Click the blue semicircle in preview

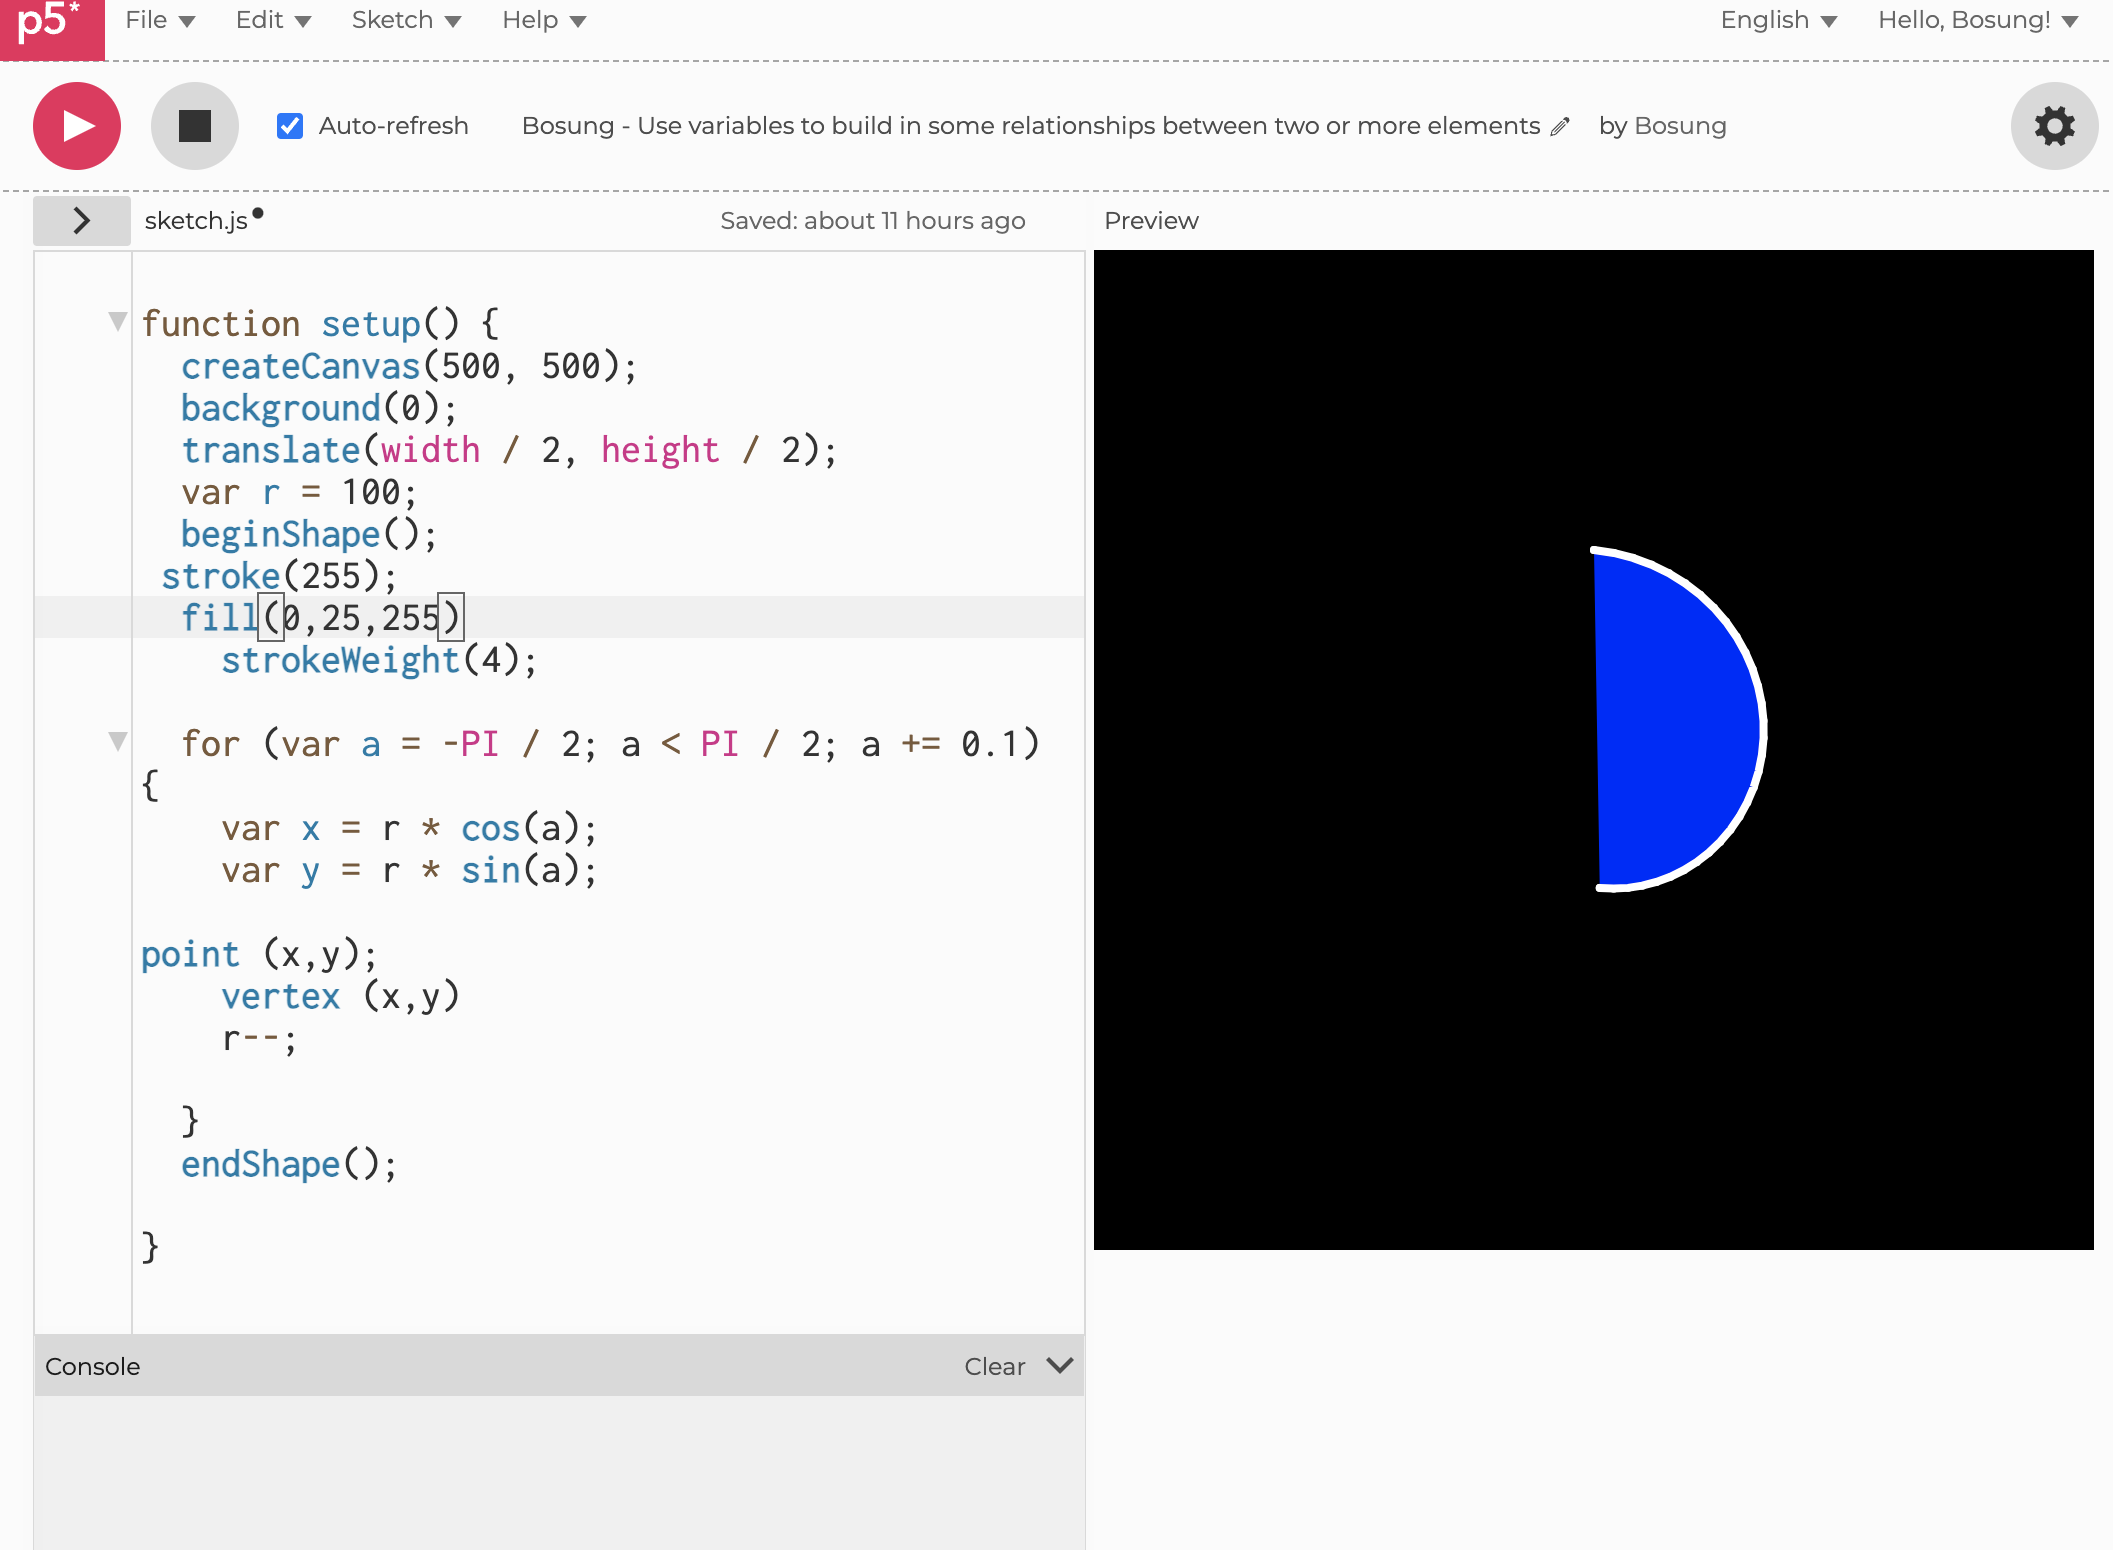(1670, 720)
